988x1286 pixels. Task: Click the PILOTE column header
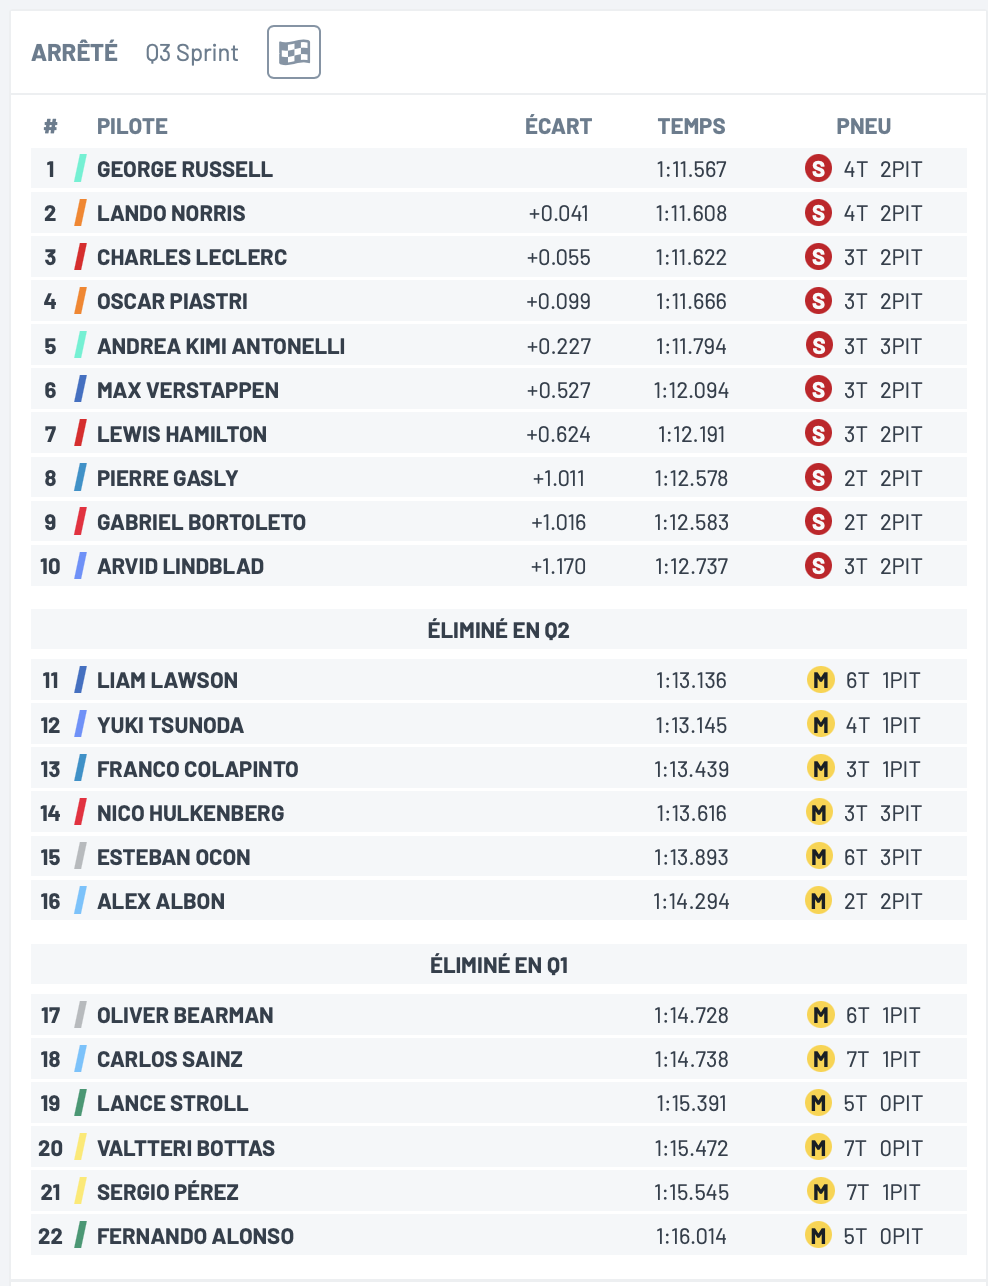pos(132,126)
